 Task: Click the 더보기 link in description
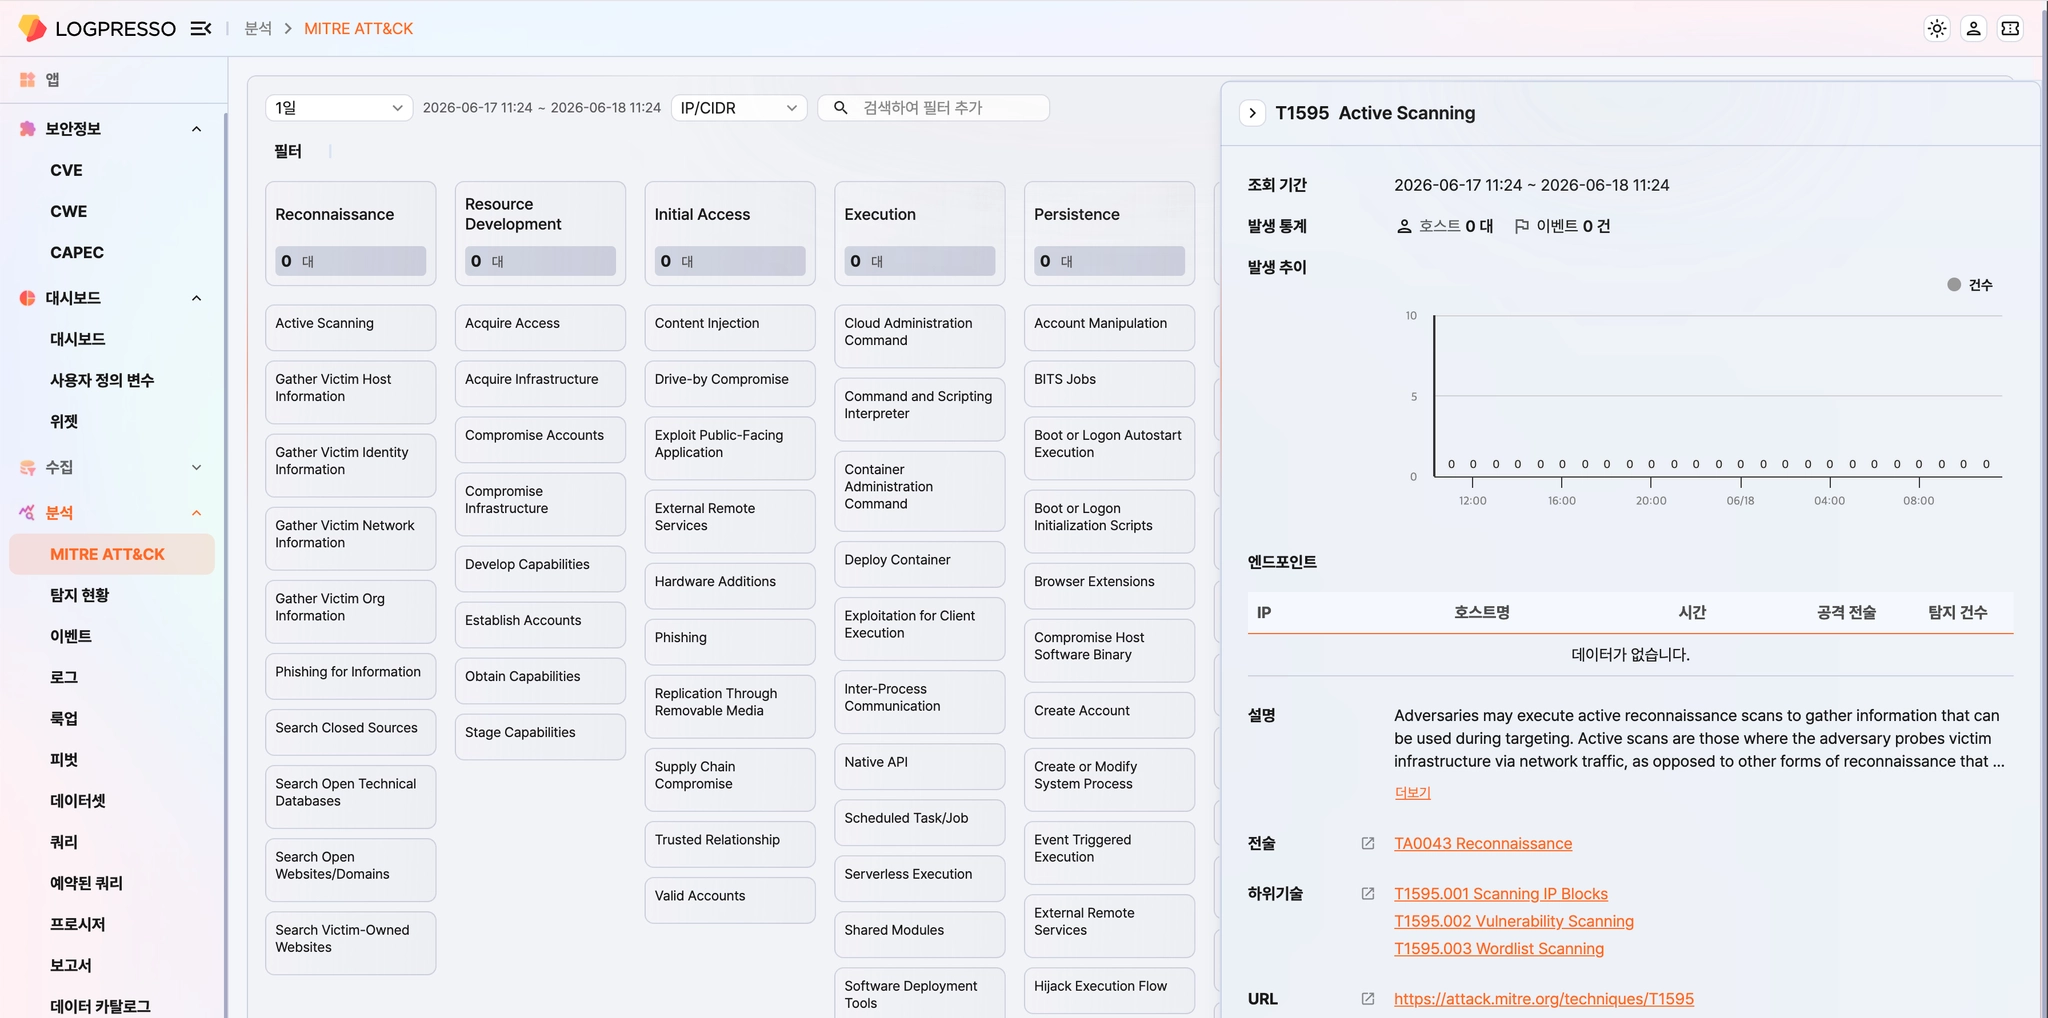click(1412, 793)
